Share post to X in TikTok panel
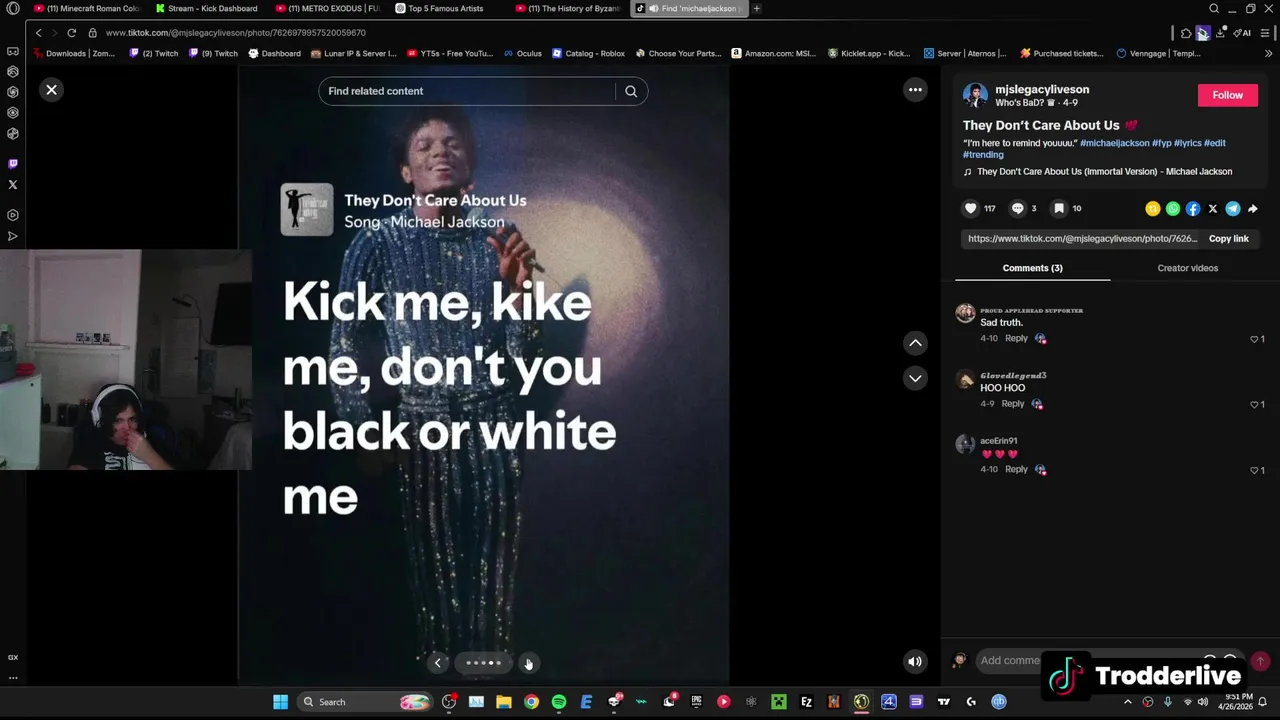This screenshot has width=1280, height=720. (1213, 209)
